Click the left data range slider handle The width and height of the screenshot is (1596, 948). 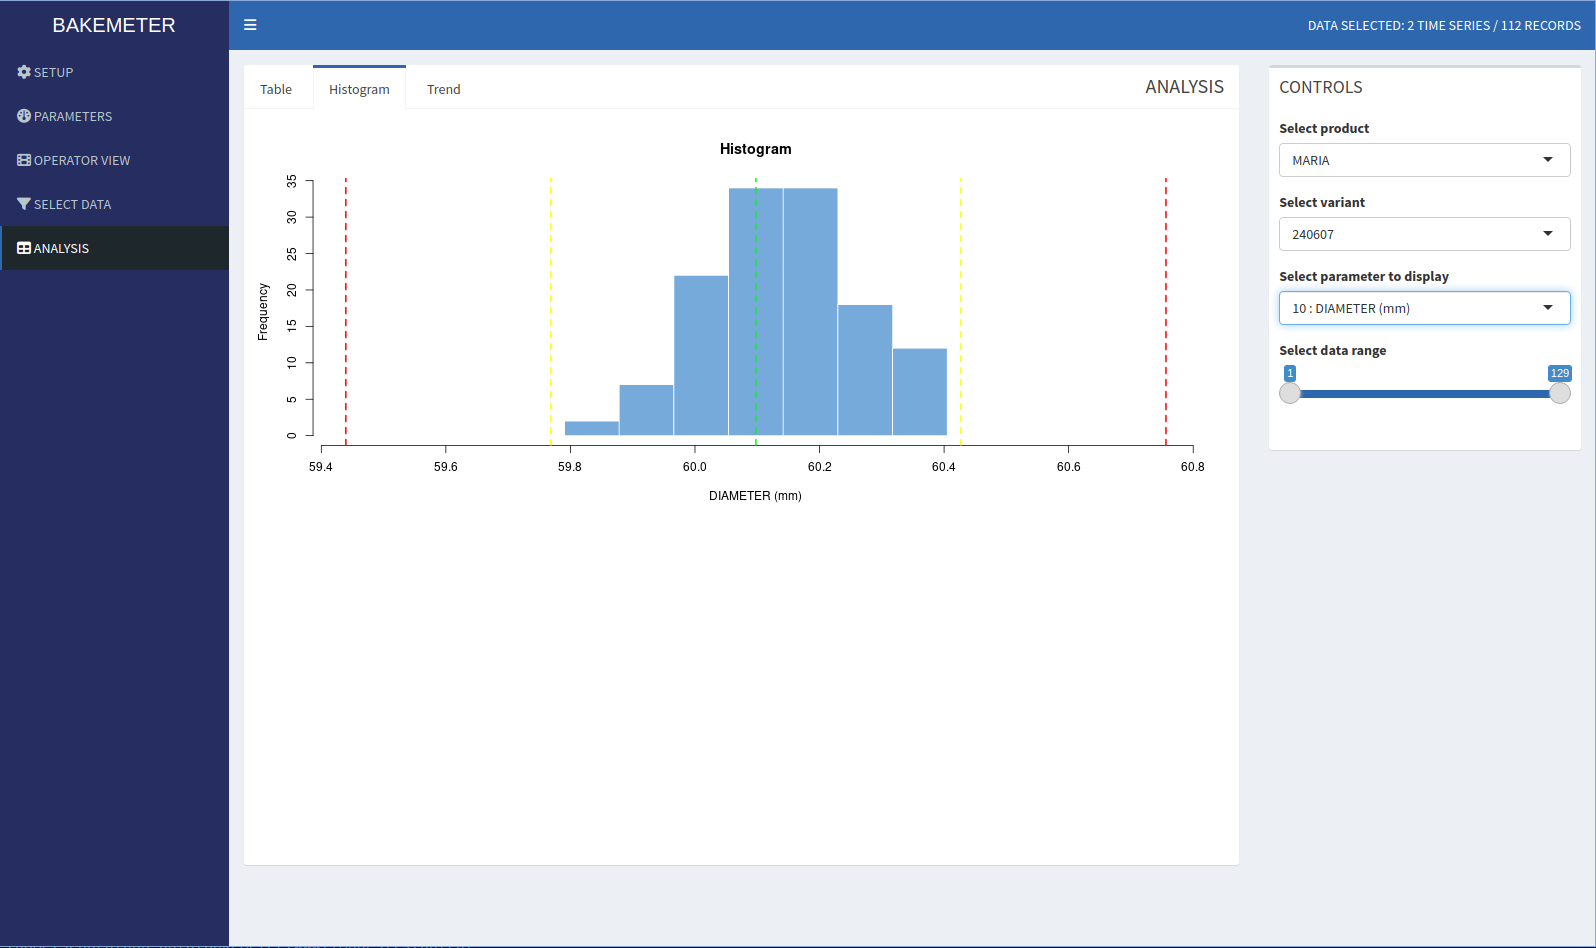(1290, 393)
